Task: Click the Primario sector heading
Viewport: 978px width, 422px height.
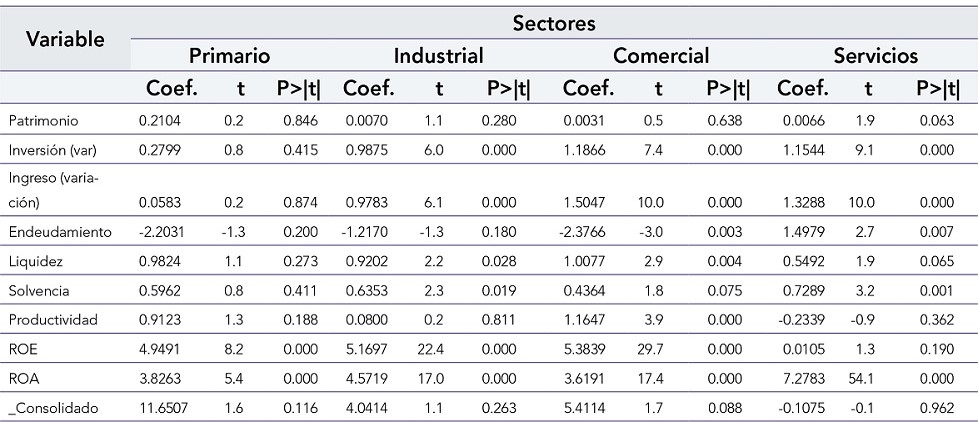Action: (x=229, y=55)
